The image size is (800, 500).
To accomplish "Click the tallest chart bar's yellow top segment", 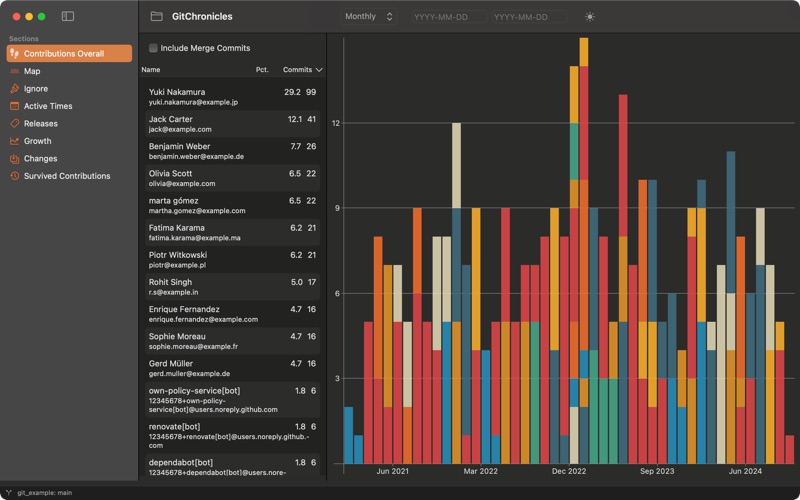I will tap(584, 52).
